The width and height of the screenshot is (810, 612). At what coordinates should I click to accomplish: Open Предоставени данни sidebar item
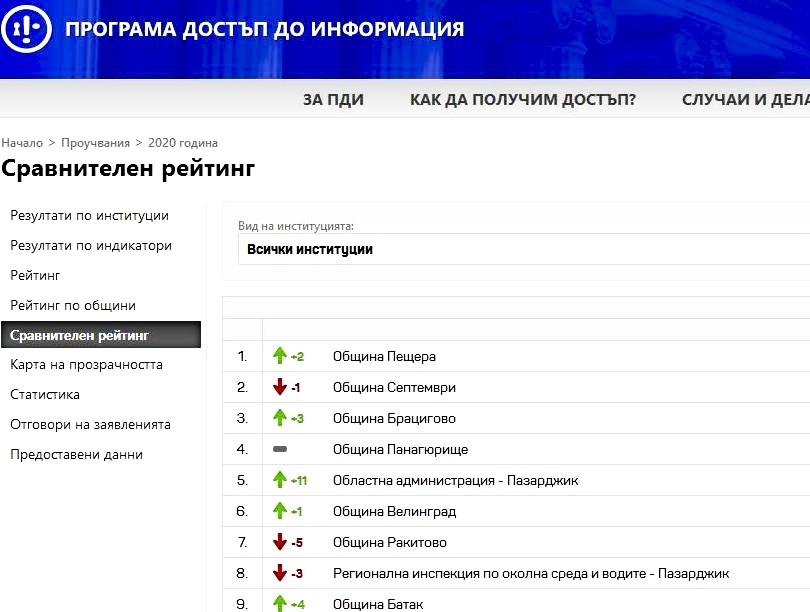coord(76,454)
